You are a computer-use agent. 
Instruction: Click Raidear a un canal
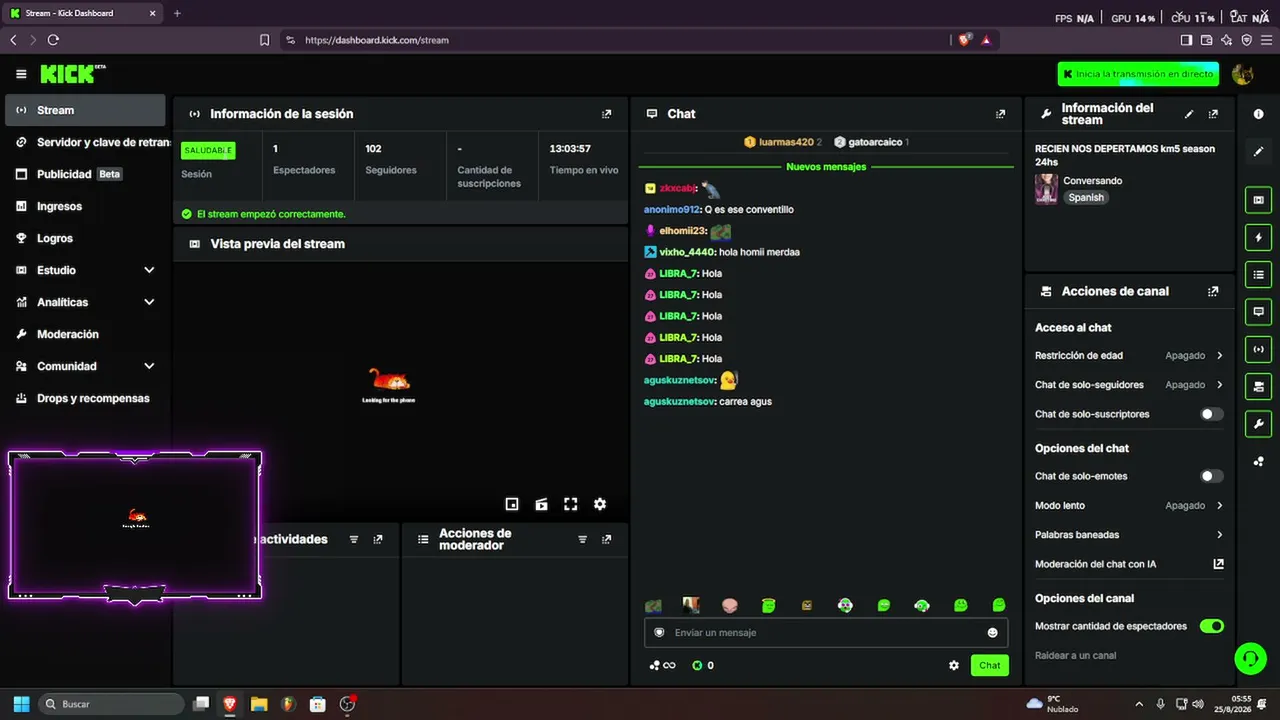(1076, 656)
